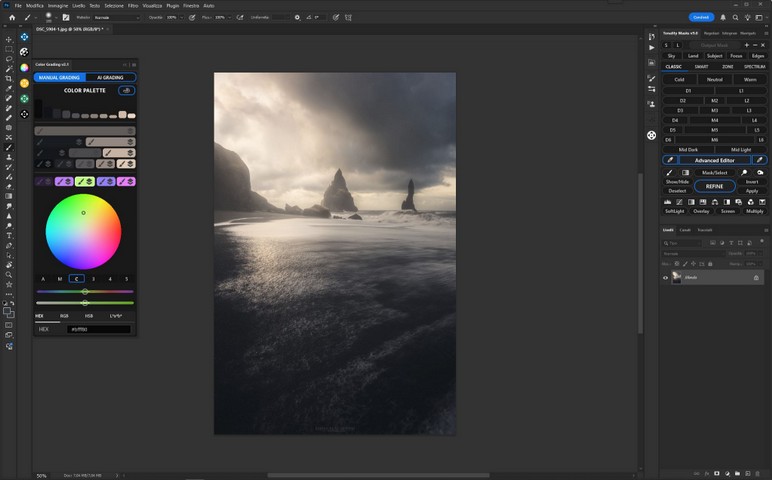Select the Move tool in the toolbar
The image size is (772, 480).
[9, 38]
